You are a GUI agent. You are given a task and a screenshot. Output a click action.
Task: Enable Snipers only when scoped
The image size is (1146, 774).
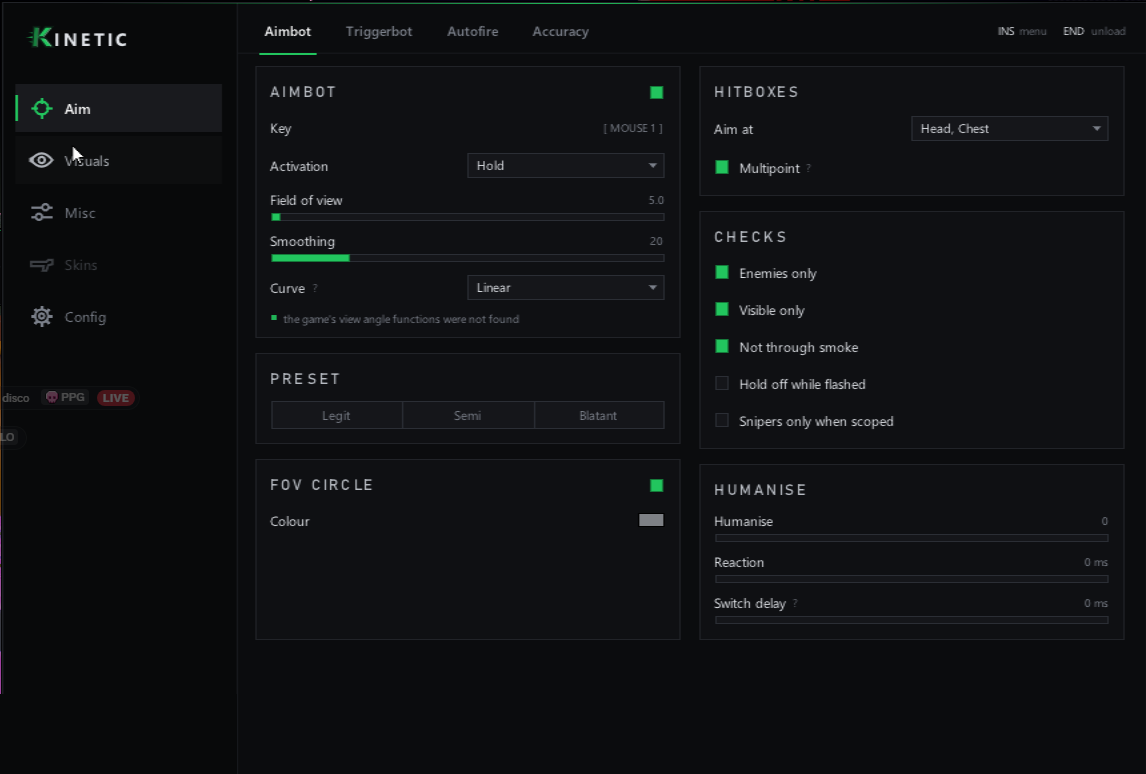tap(721, 420)
